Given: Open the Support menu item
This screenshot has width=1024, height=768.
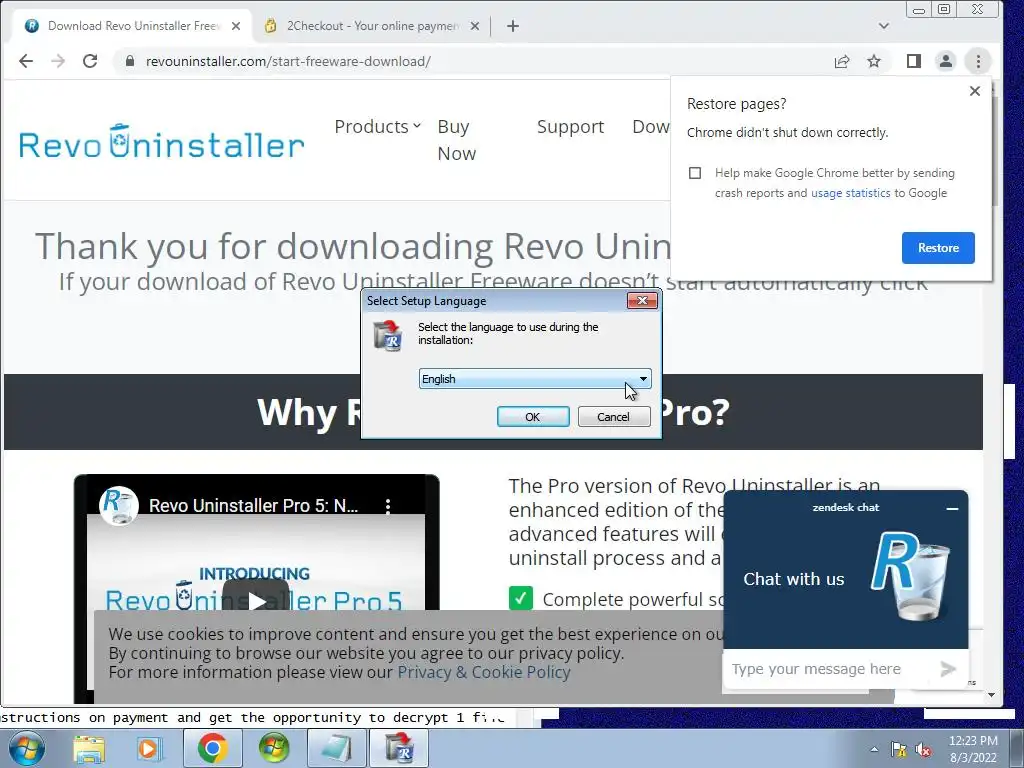Looking at the screenshot, I should (x=570, y=127).
